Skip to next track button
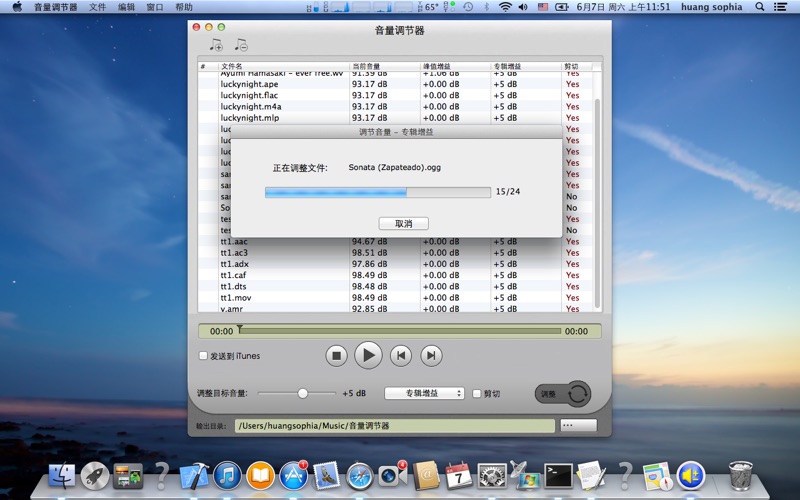 pos(431,355)
